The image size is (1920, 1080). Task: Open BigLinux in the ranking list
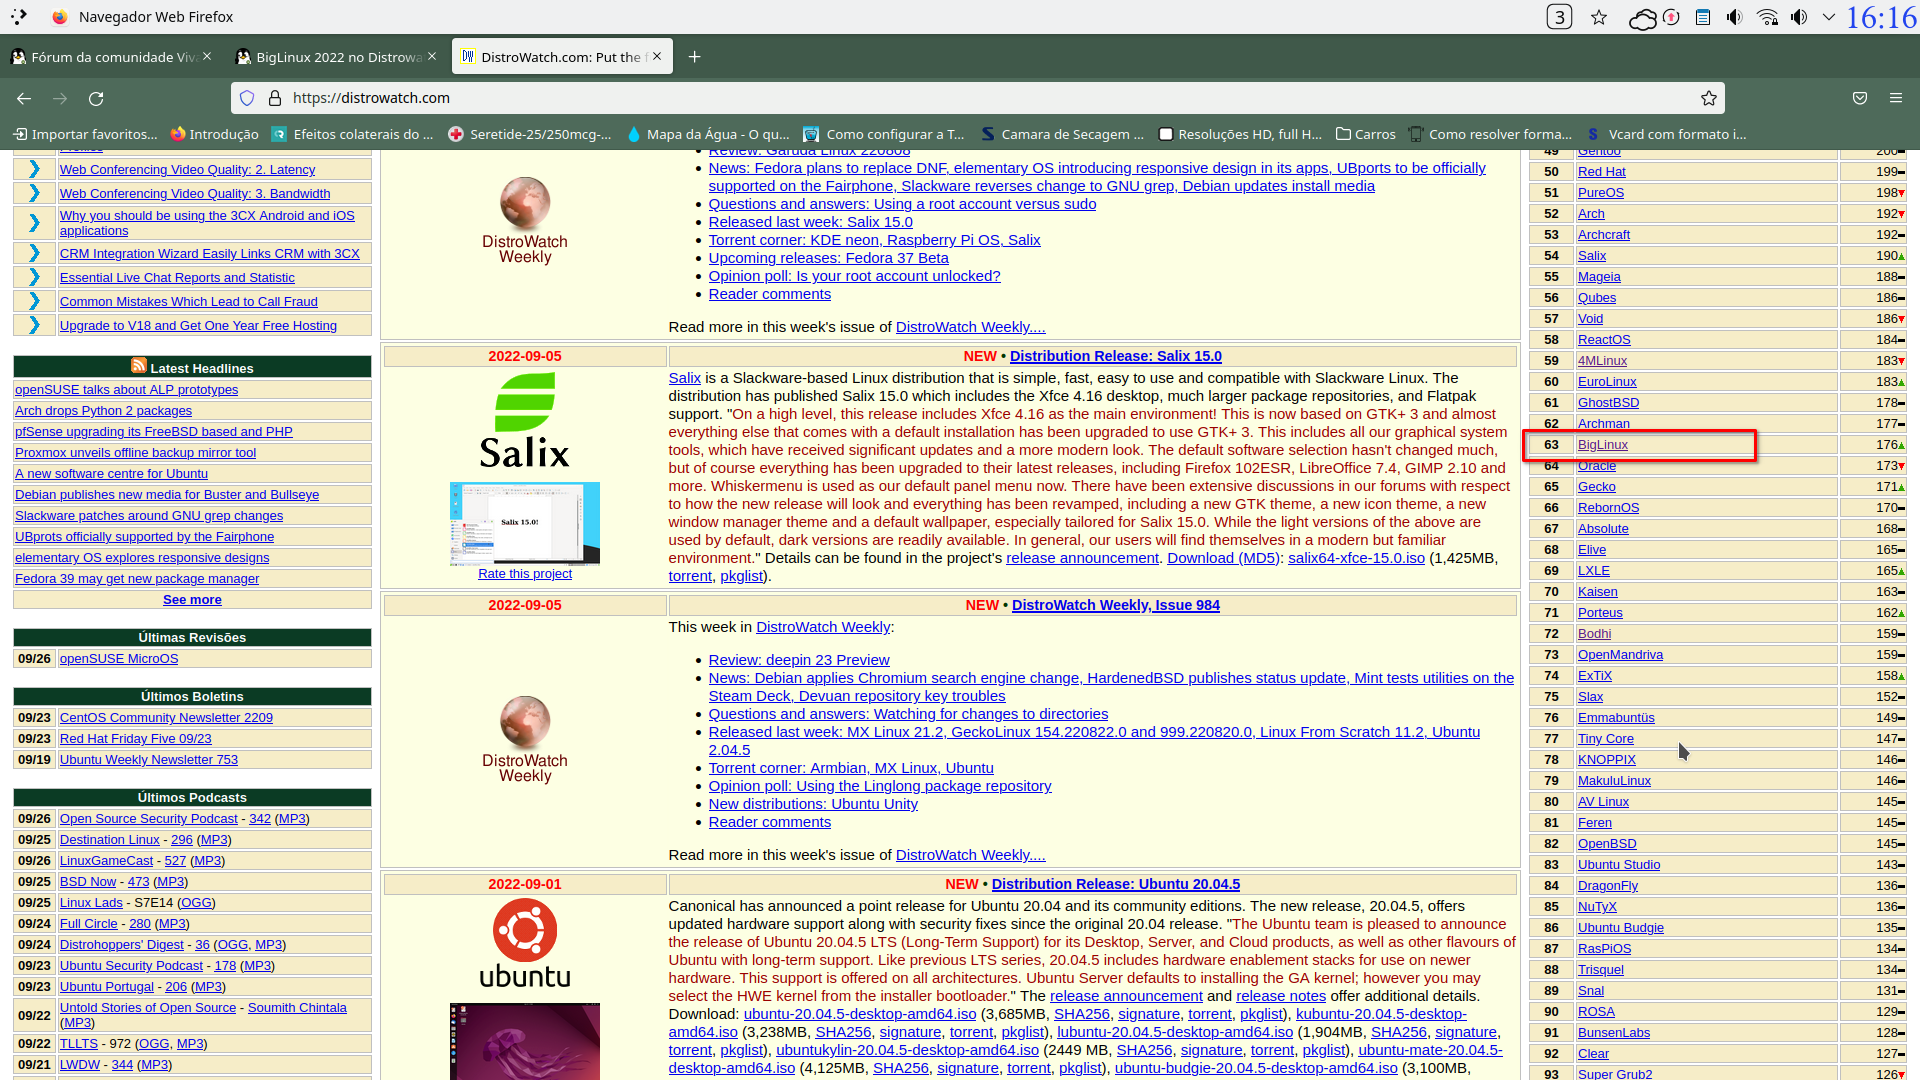point(1602,445)
